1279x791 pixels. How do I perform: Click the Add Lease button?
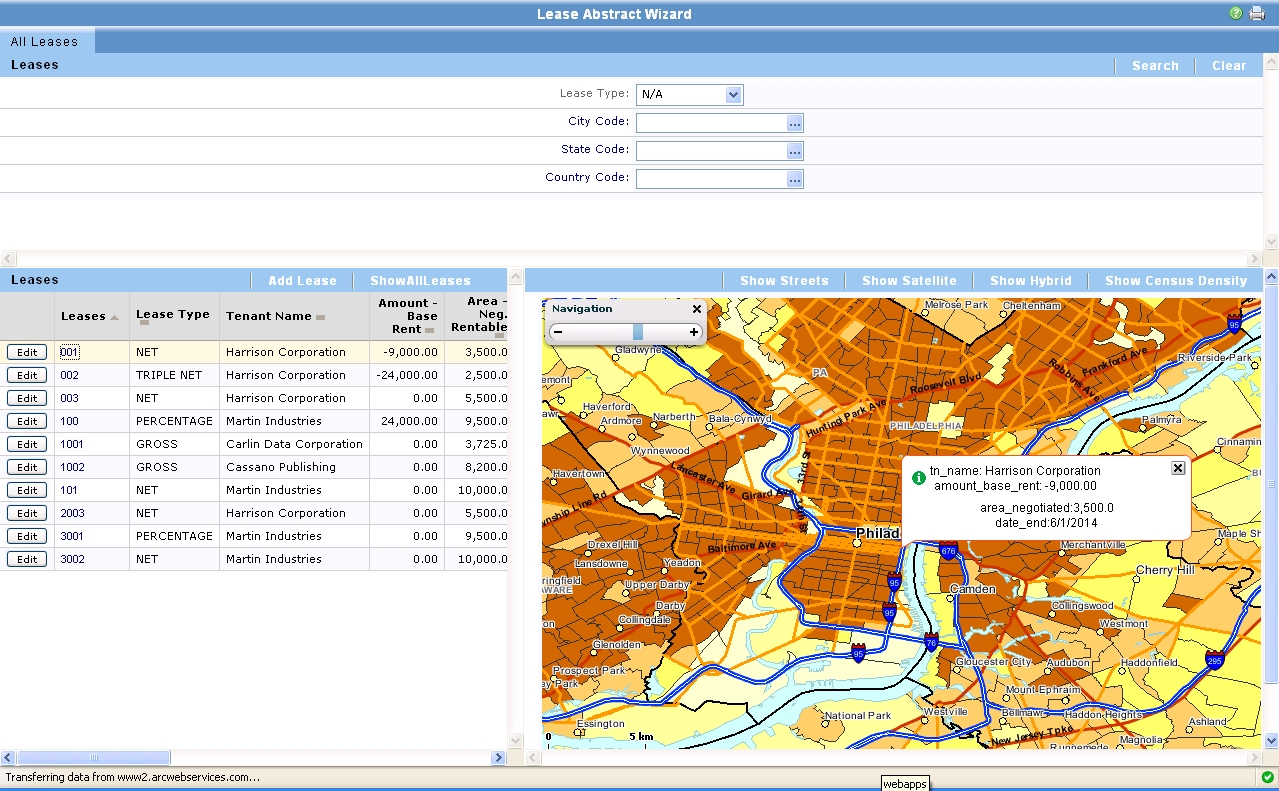[x=301, y=280]
